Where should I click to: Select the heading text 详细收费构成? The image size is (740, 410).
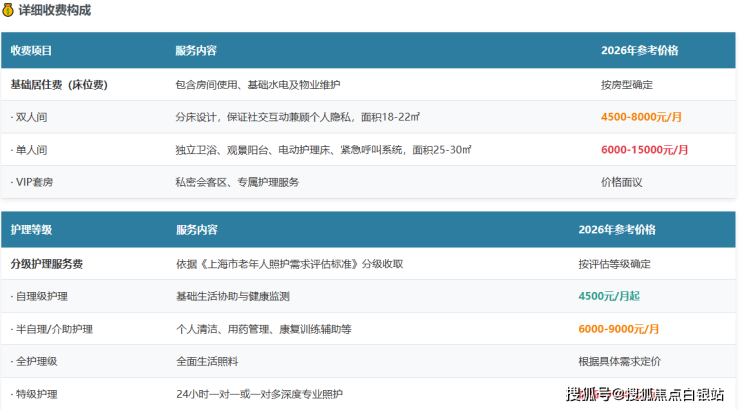click(55, 10)
